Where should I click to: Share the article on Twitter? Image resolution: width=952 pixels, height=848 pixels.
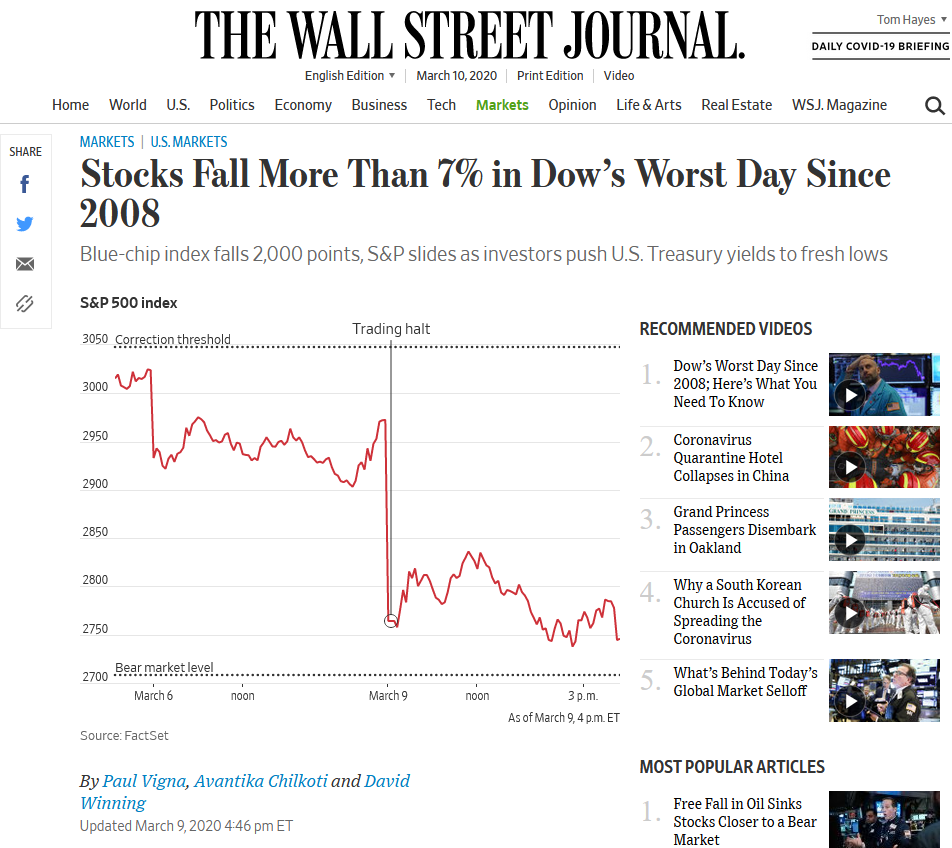(x=24, y=224)
